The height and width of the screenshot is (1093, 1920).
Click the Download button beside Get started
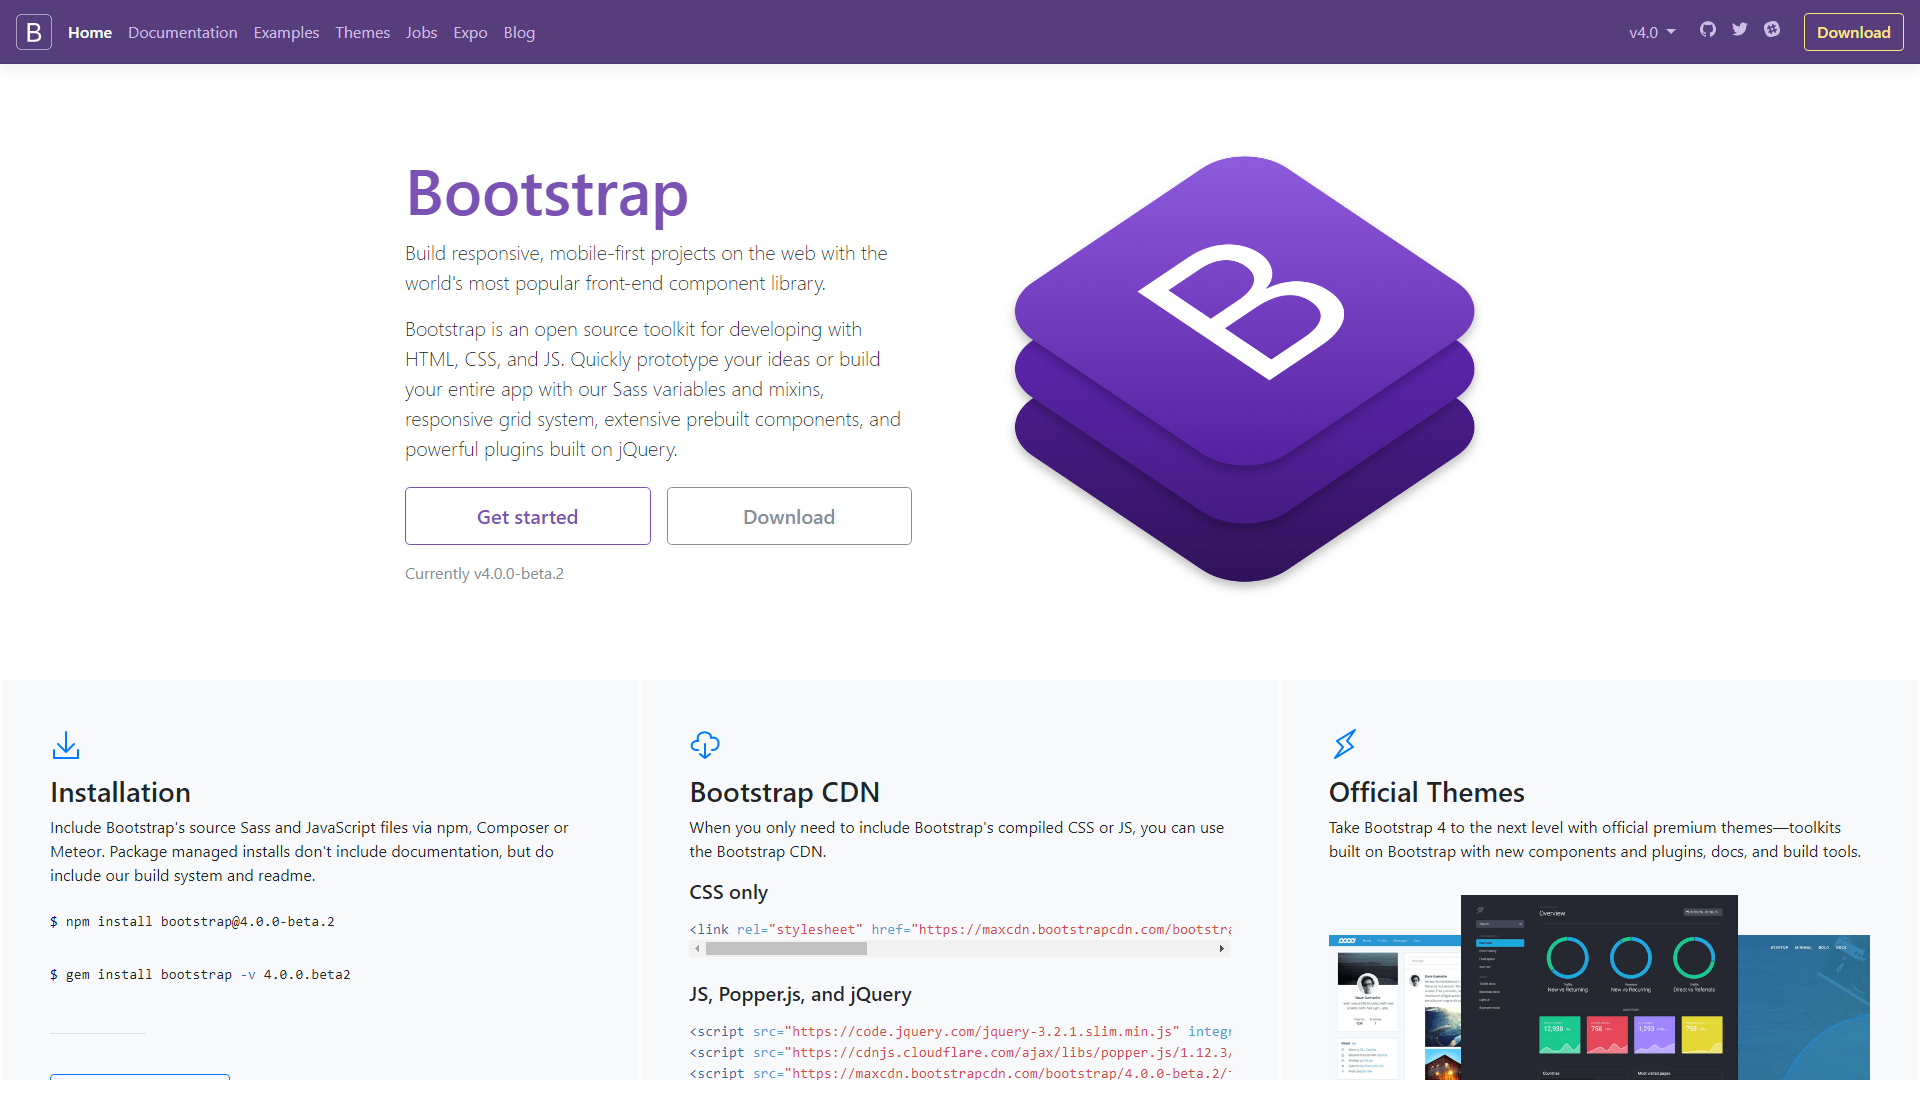click(x=788, y=516)
